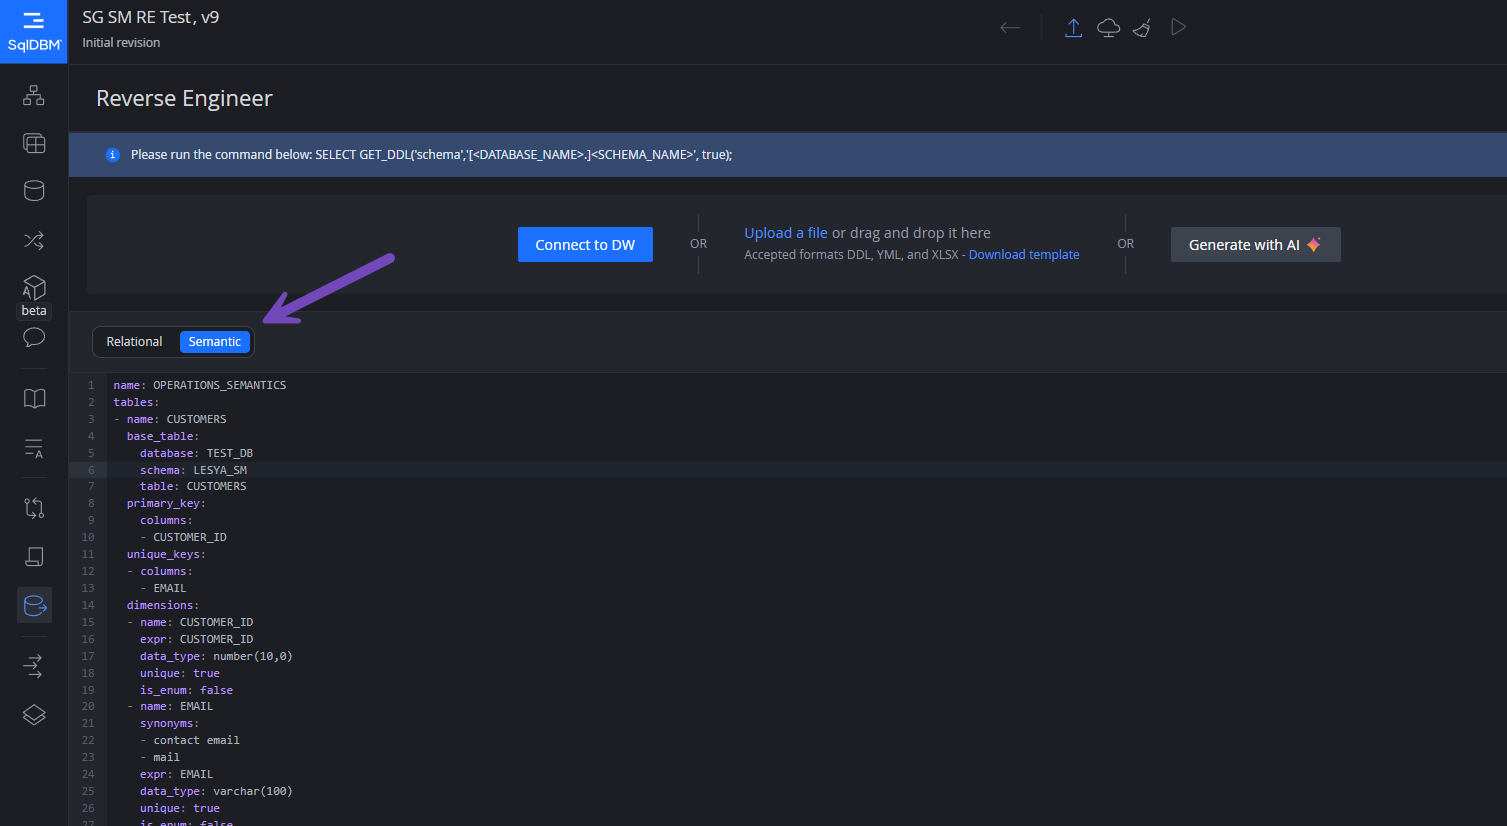Click the synonyms: line
Image resolution: width=1507 pixels, height=826 pixels.
pos(169,723)
